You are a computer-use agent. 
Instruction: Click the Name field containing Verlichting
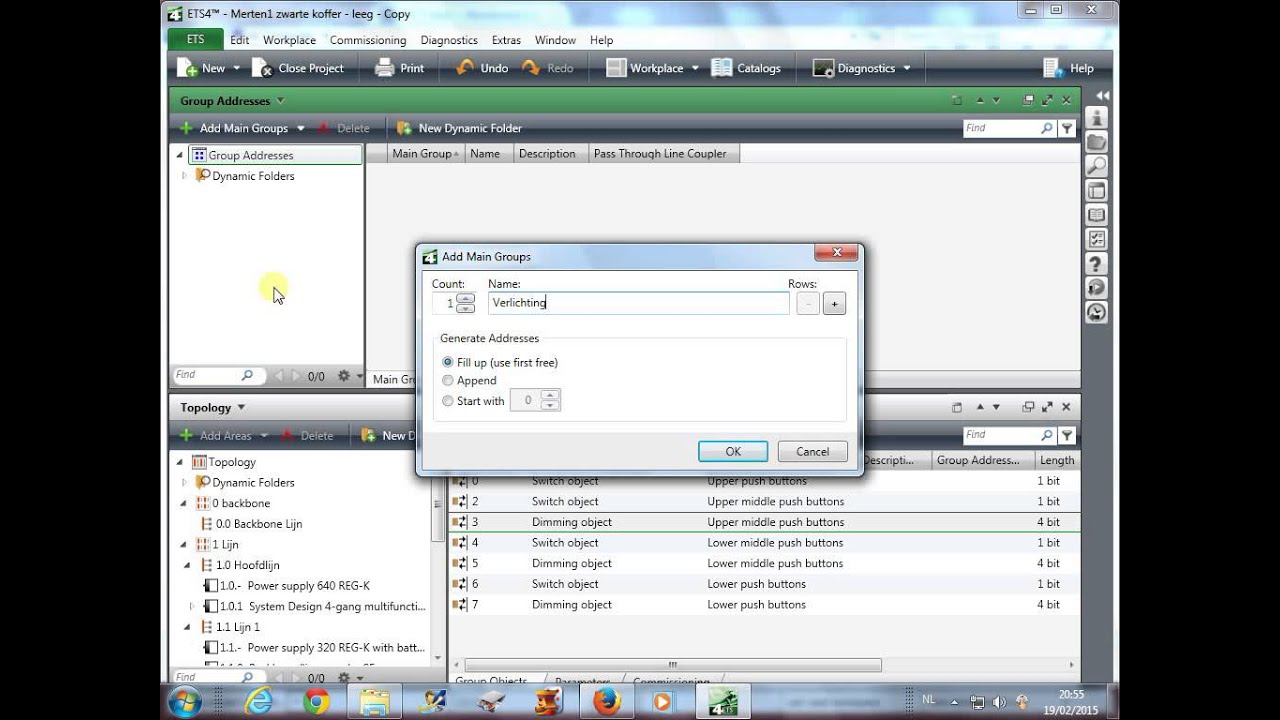pos(638,303)
